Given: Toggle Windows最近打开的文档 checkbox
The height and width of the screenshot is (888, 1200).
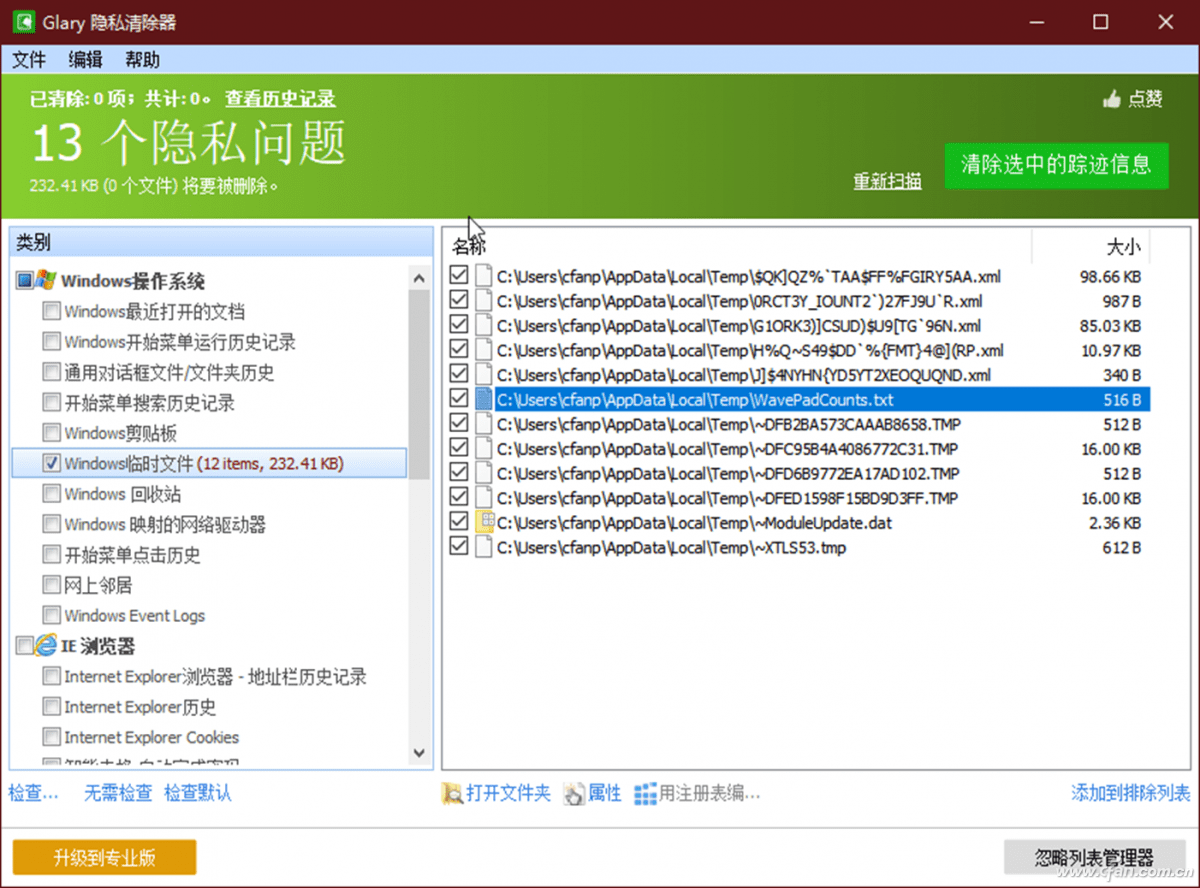Looking at the screenshot, I should [51, 312].
